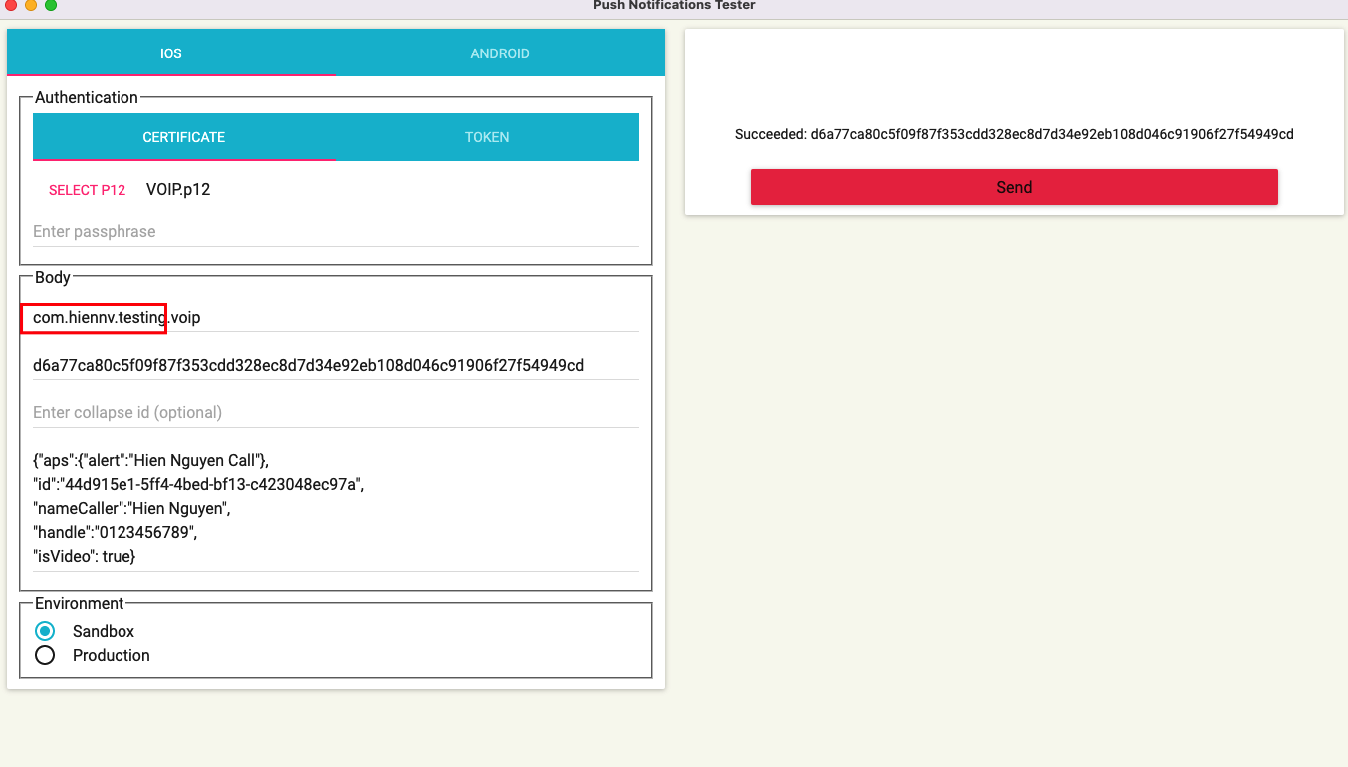Select the Production environment radio button
Viewport: 1348px width, 767px height.
tap(45, 655)
